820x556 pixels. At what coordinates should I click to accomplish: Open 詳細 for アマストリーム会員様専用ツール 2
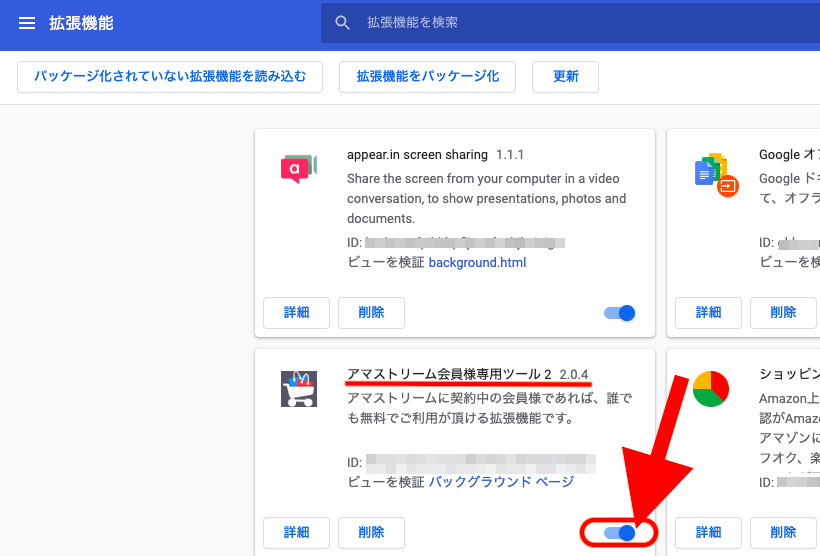297,533
